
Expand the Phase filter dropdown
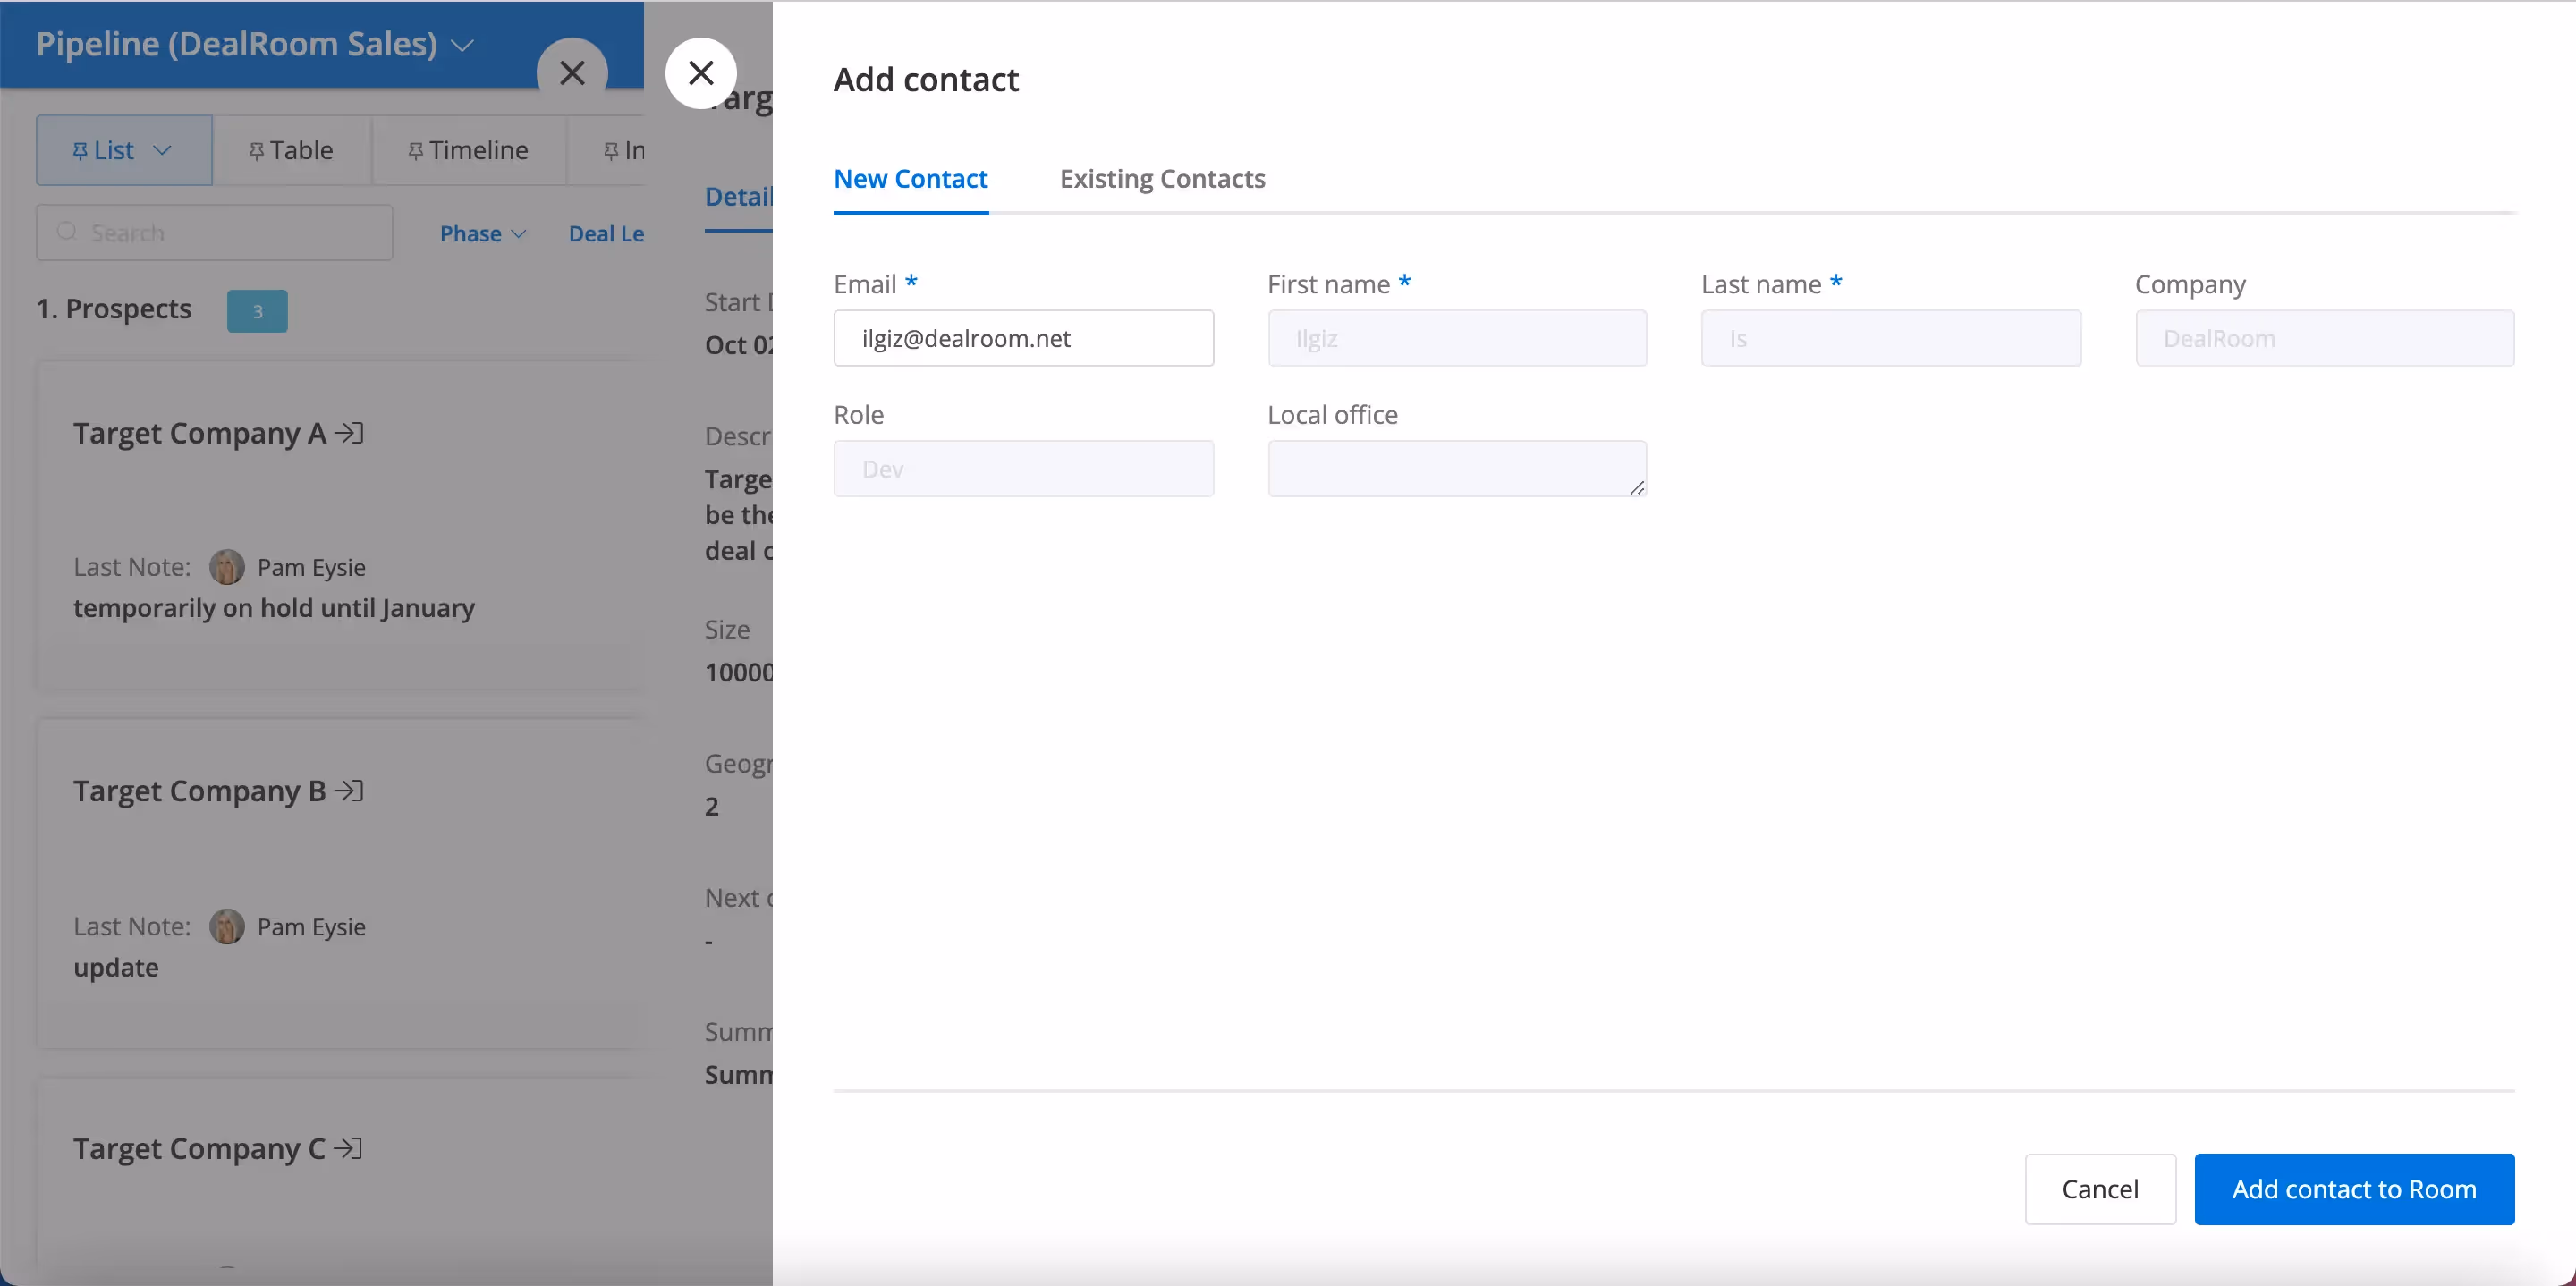[482, 233]
